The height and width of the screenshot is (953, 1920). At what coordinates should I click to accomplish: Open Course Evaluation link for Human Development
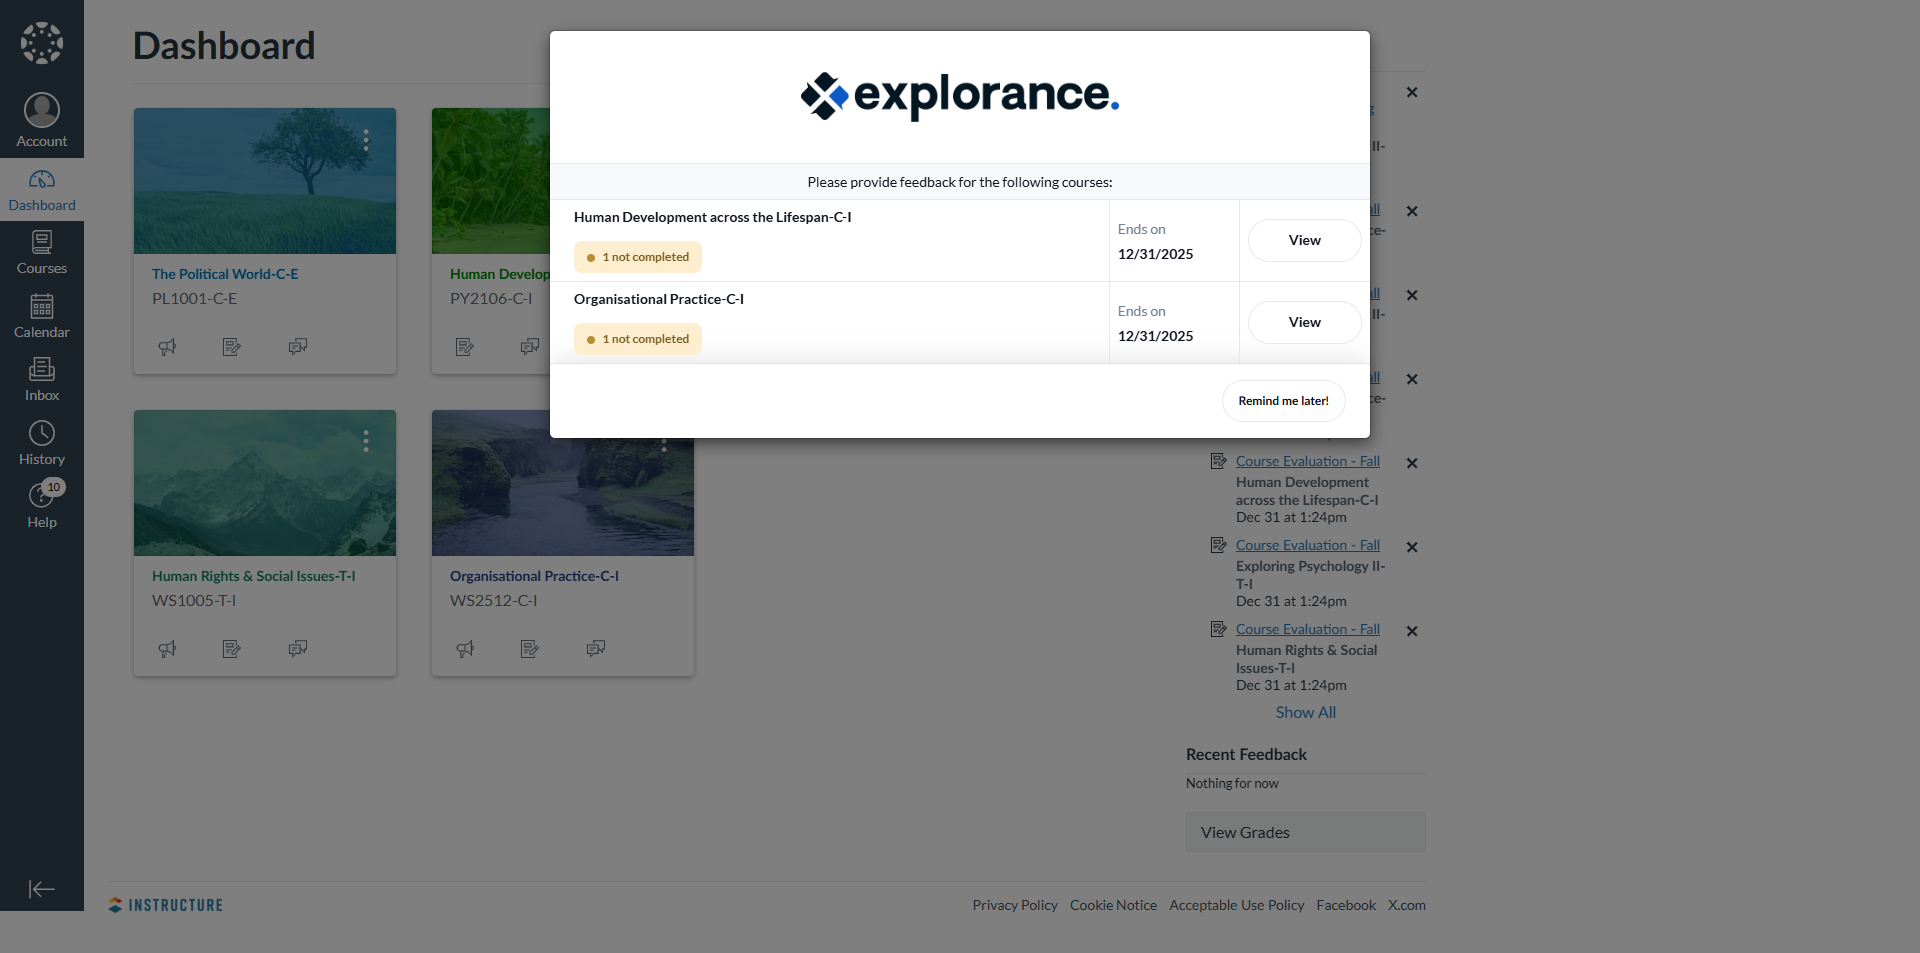[x=1308, y=461]
